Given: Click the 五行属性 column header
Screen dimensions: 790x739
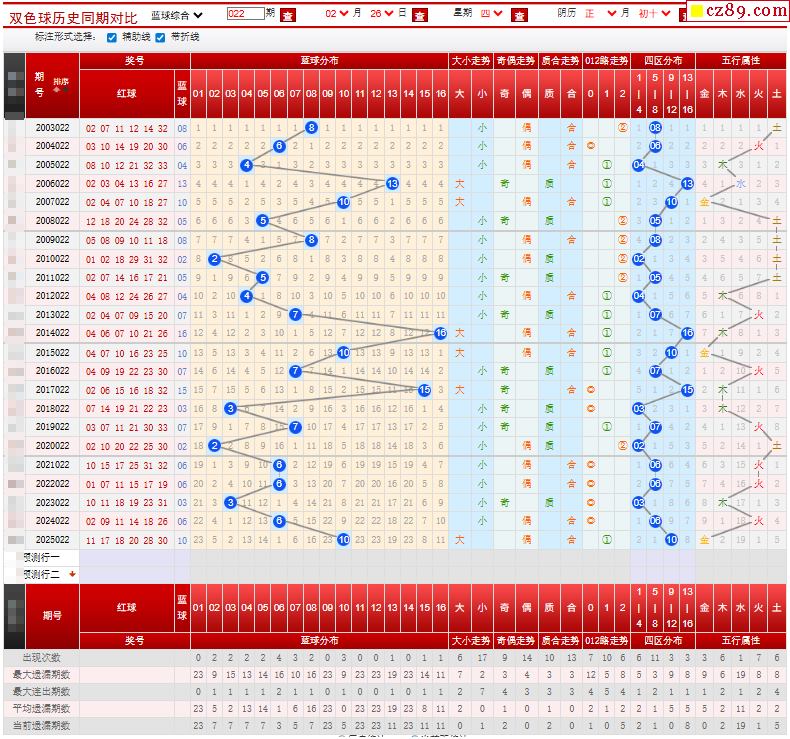Looking at the screenshot, I should pos(741,61).
